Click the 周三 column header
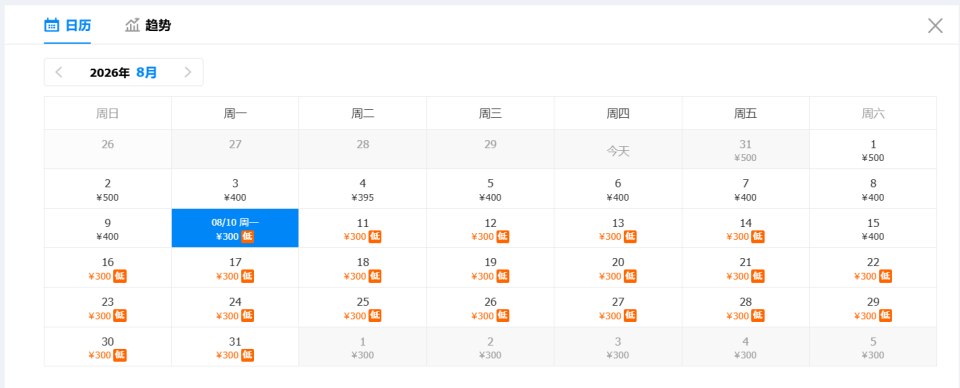The height and width of the screenshot is (388, 960). [x=490, y=113]
